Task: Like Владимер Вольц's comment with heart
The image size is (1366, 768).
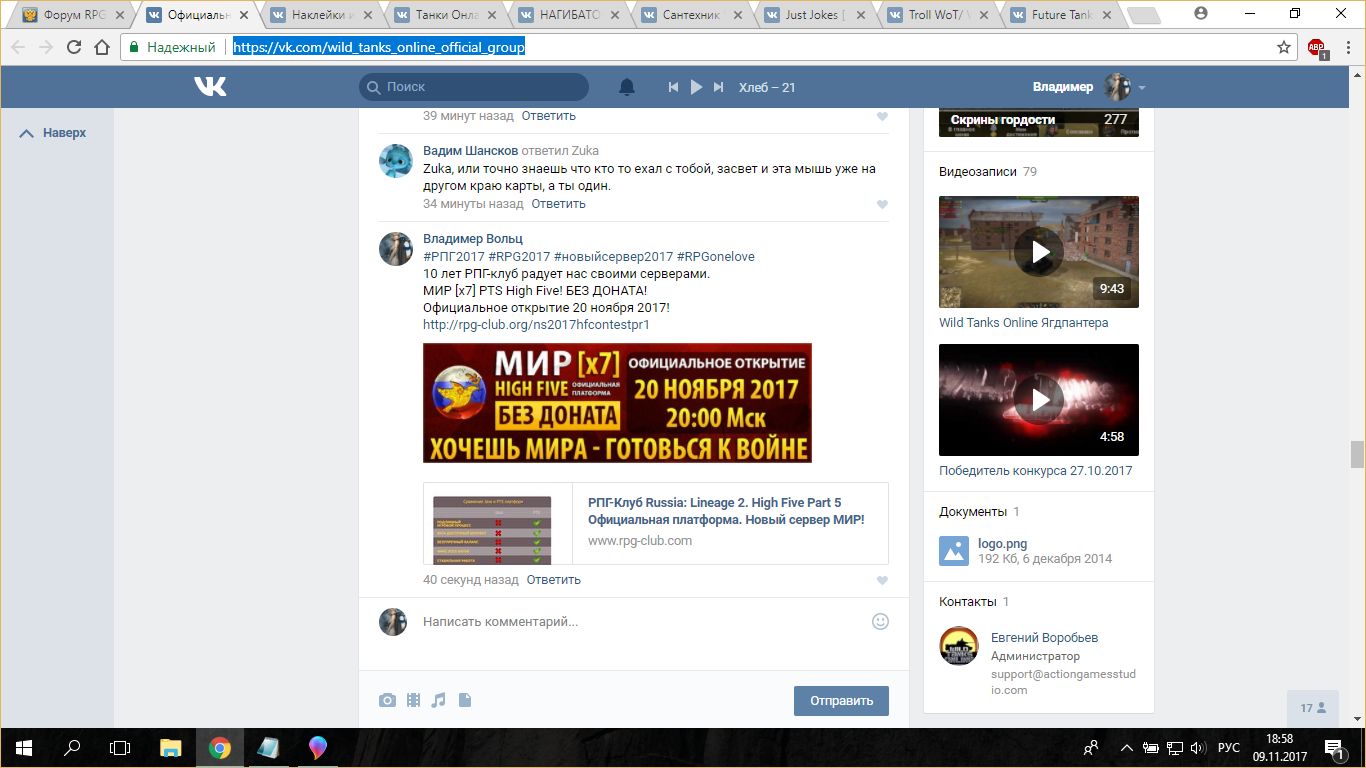Action: tap(882, 580)
